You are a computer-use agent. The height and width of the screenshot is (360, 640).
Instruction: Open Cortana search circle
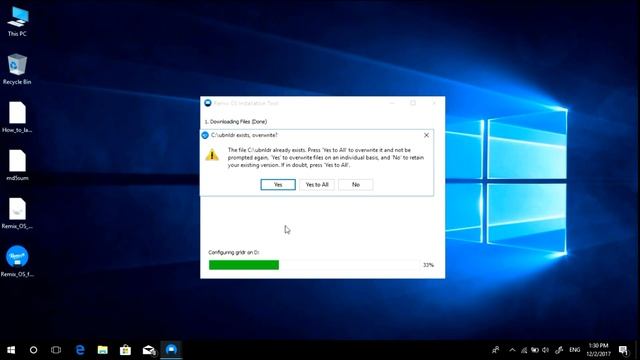tap(33, 350)
